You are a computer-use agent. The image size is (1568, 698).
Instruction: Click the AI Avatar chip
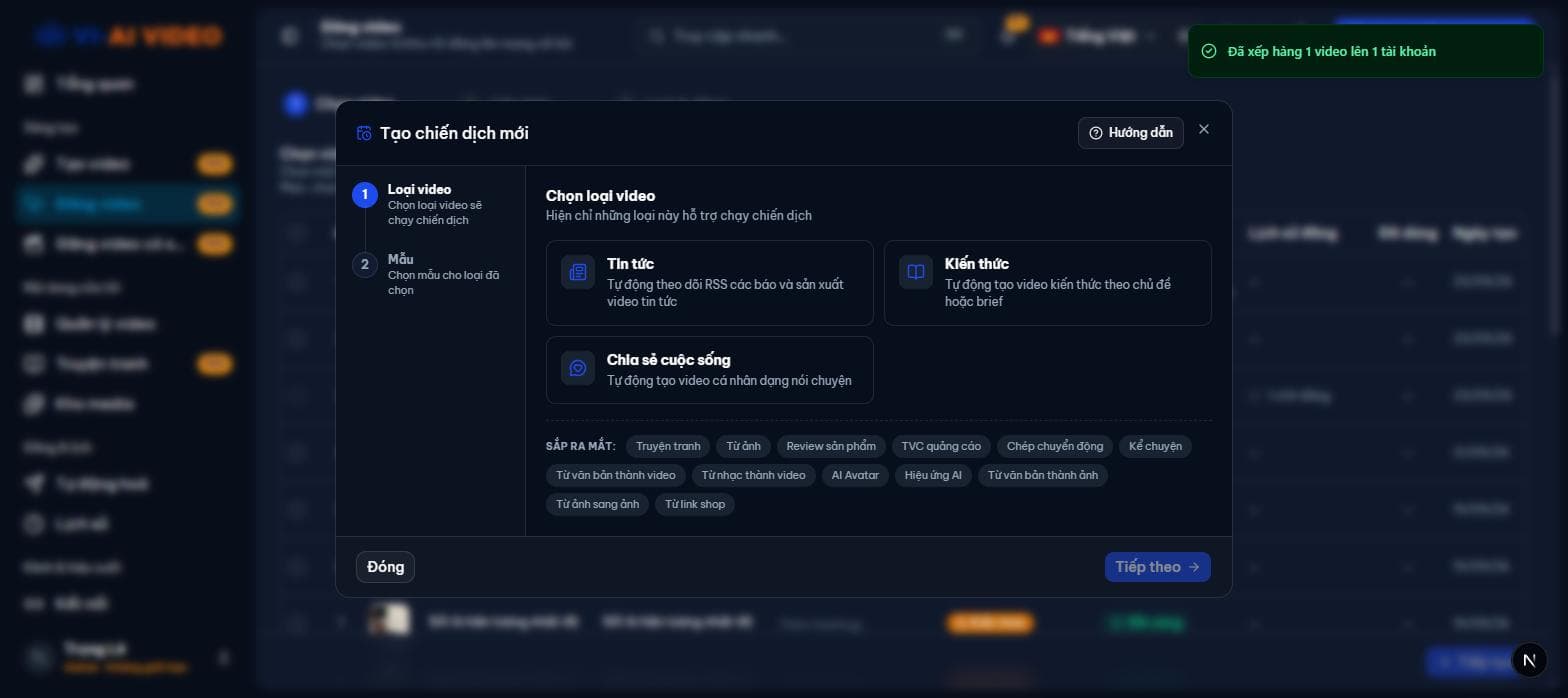click(855, 475)
